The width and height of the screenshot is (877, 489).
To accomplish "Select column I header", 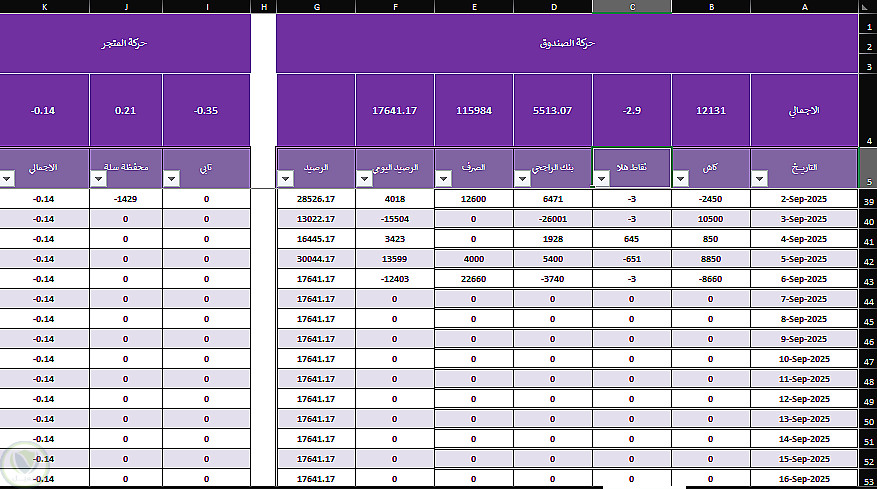I will click(x=207, y=7).
